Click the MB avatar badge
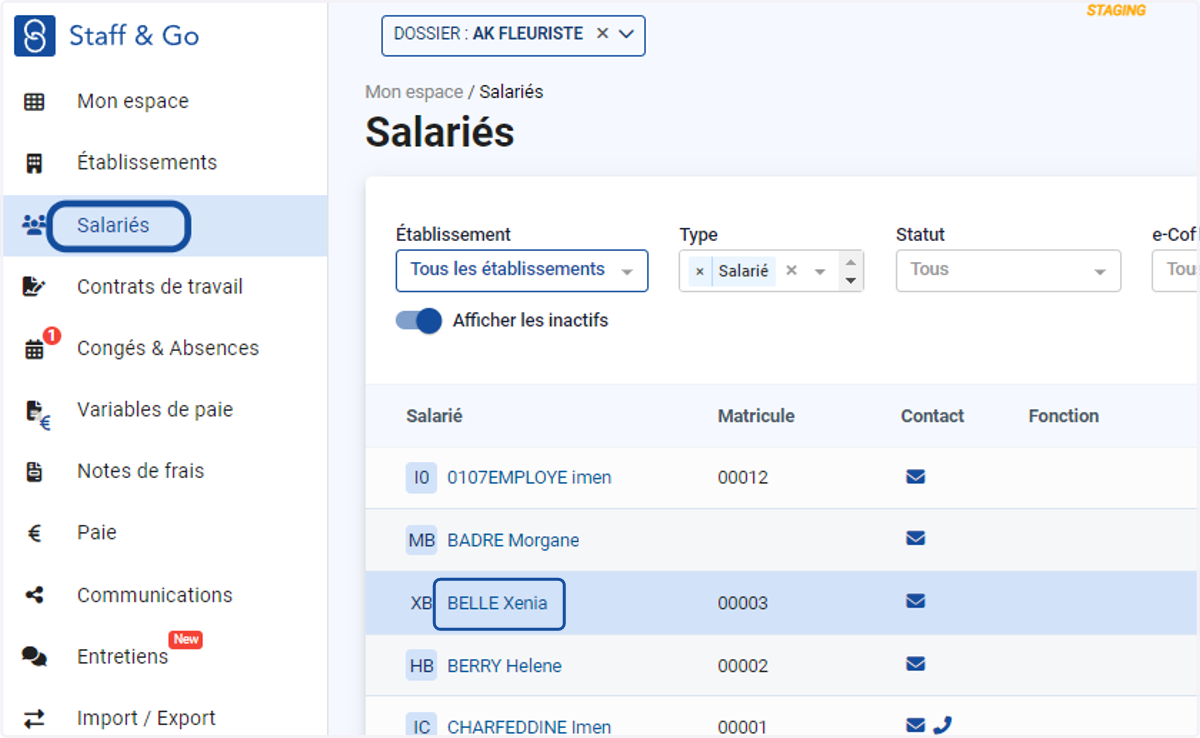 tap(422, 540)
